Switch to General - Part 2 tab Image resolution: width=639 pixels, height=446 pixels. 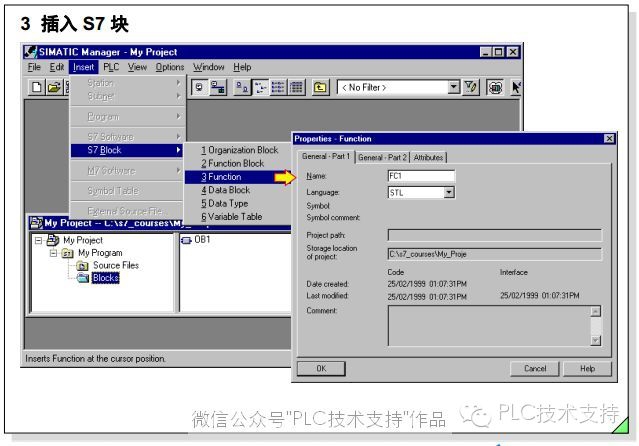(382, 157)
